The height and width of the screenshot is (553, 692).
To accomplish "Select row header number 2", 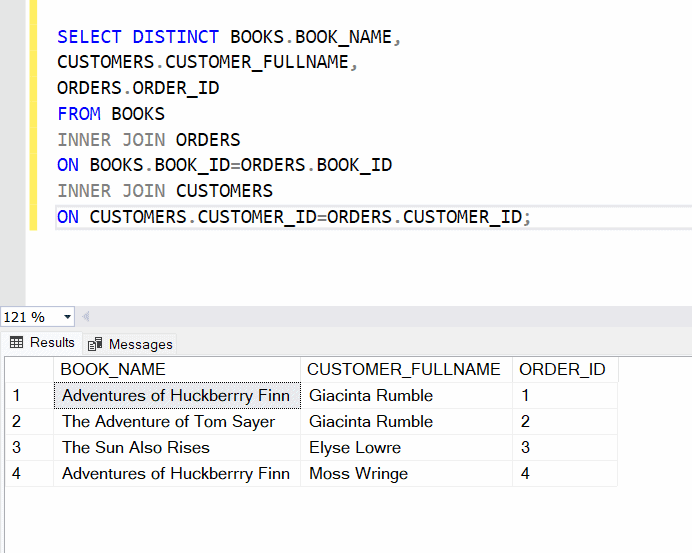I will [x=30, y=421].
